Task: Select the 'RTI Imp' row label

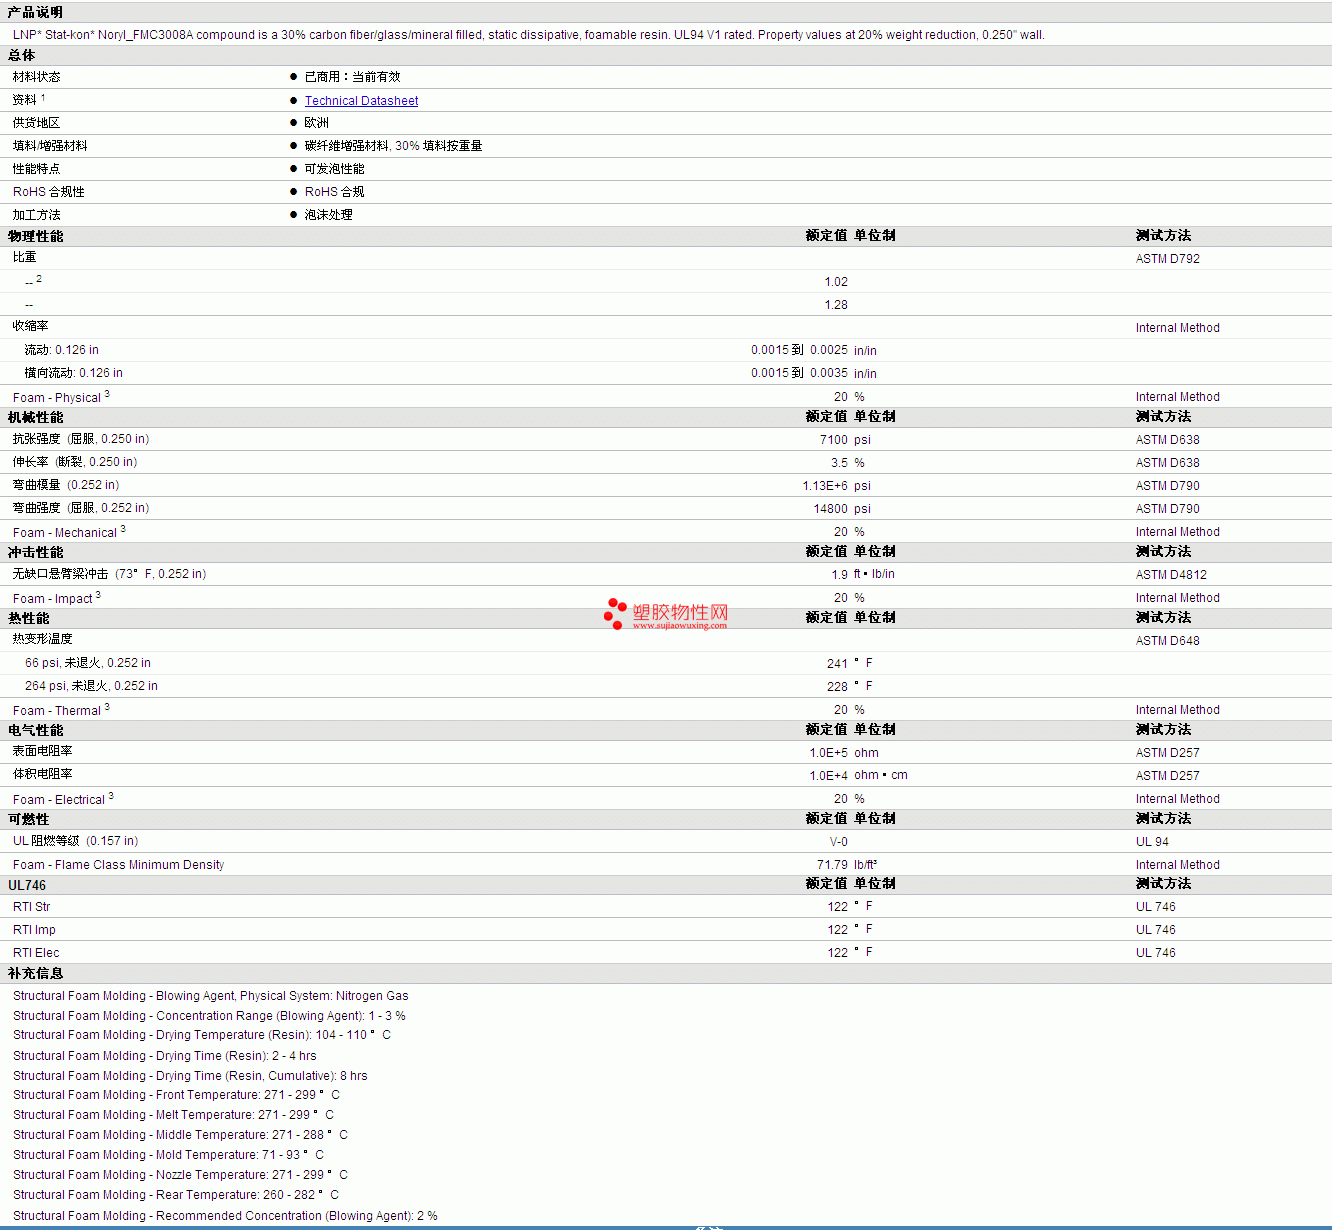Action: (34, 930)
